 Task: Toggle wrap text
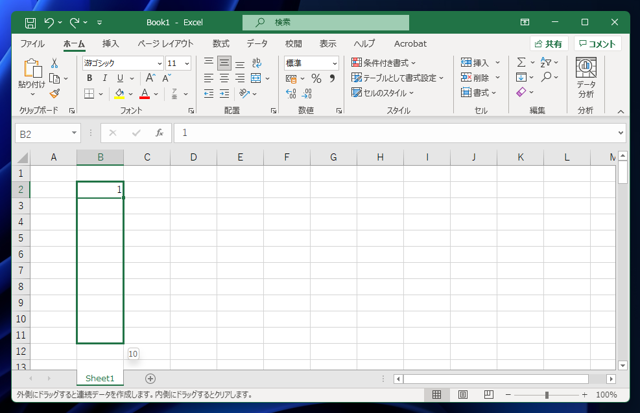tap(257, 62)
